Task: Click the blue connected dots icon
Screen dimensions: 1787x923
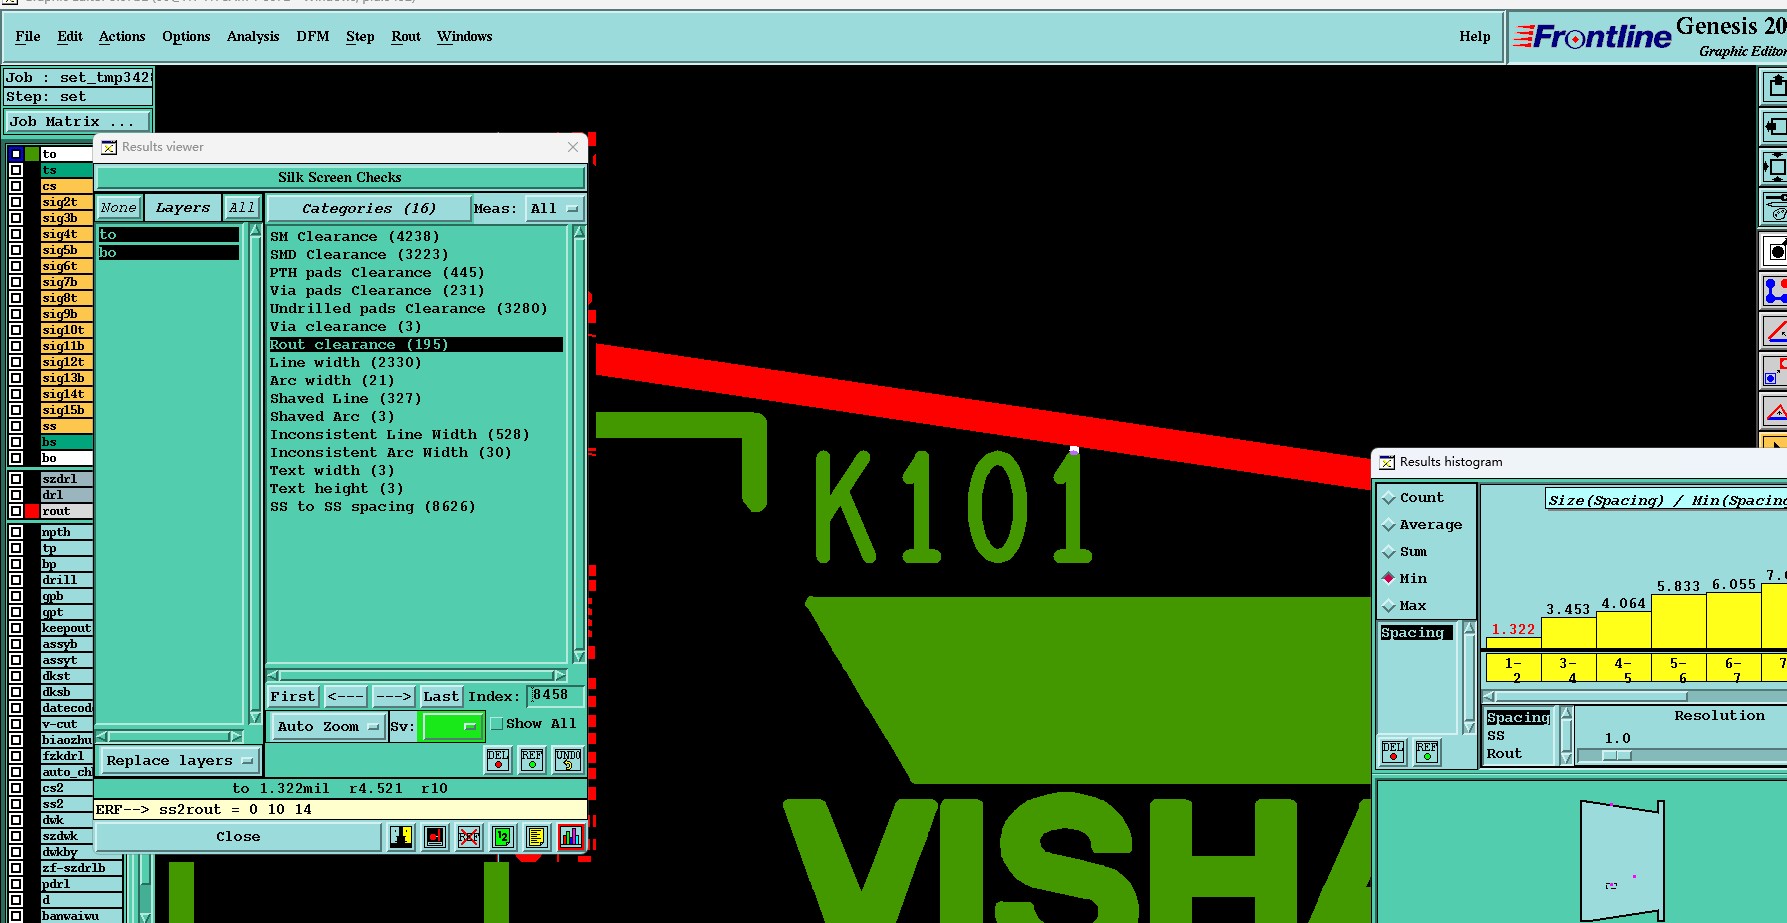Action: [x=1775, y=291]
